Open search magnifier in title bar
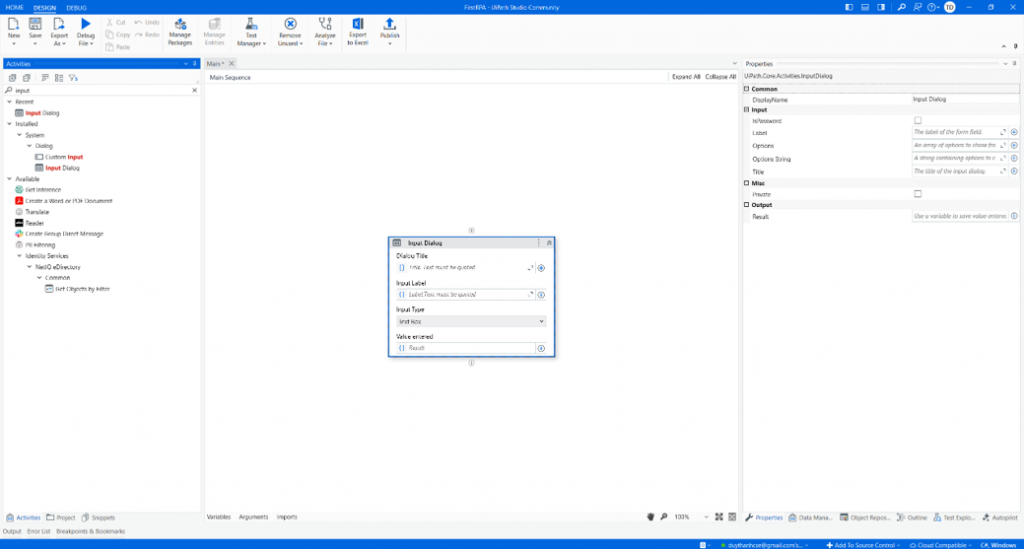The image size is (1024, 549). [901, 7]
